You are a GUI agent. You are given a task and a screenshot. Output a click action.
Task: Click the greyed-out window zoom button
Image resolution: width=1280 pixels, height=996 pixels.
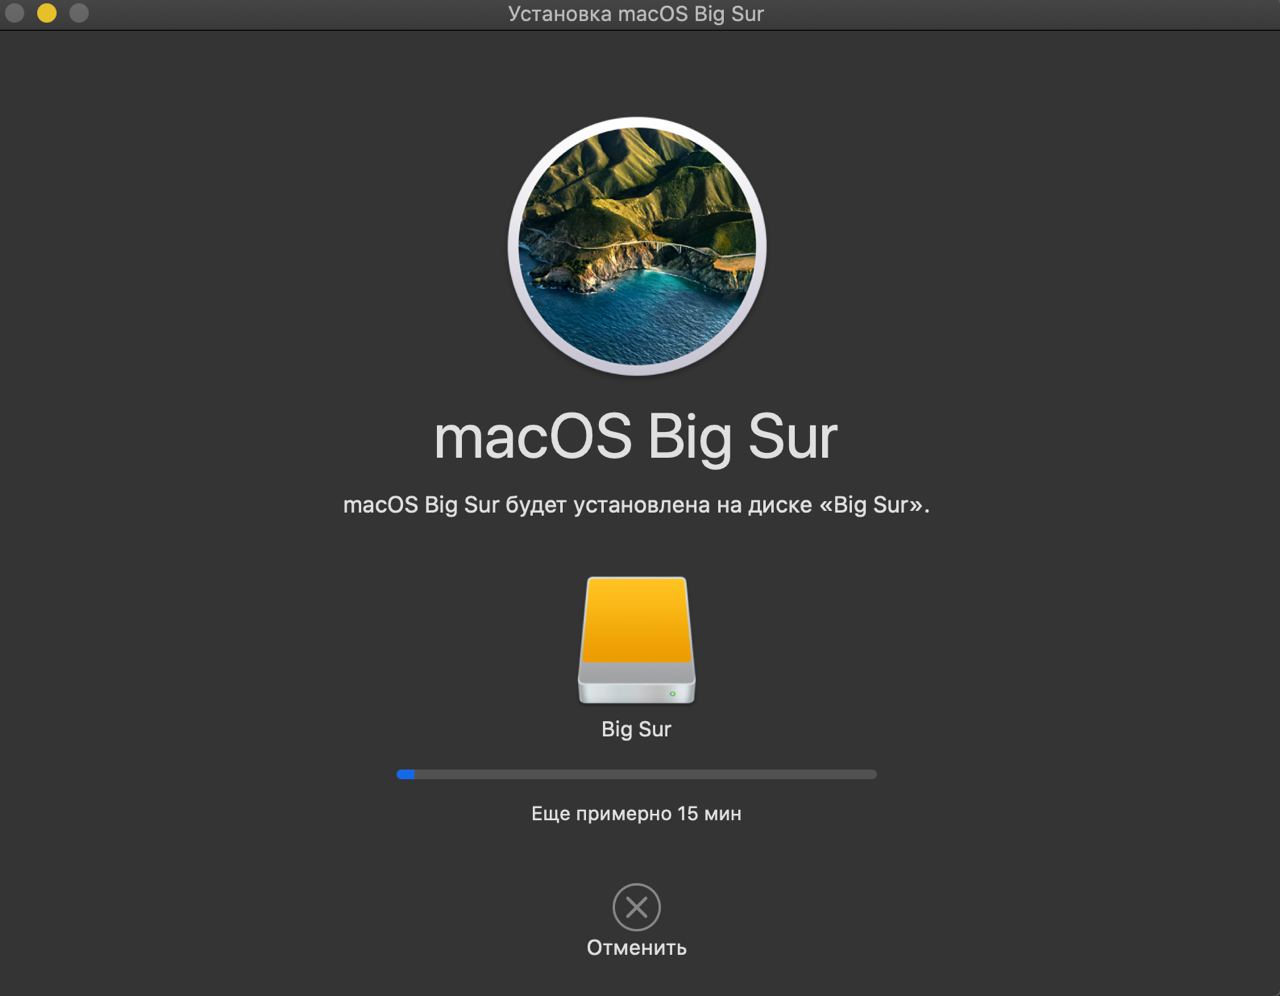(79, 13)
